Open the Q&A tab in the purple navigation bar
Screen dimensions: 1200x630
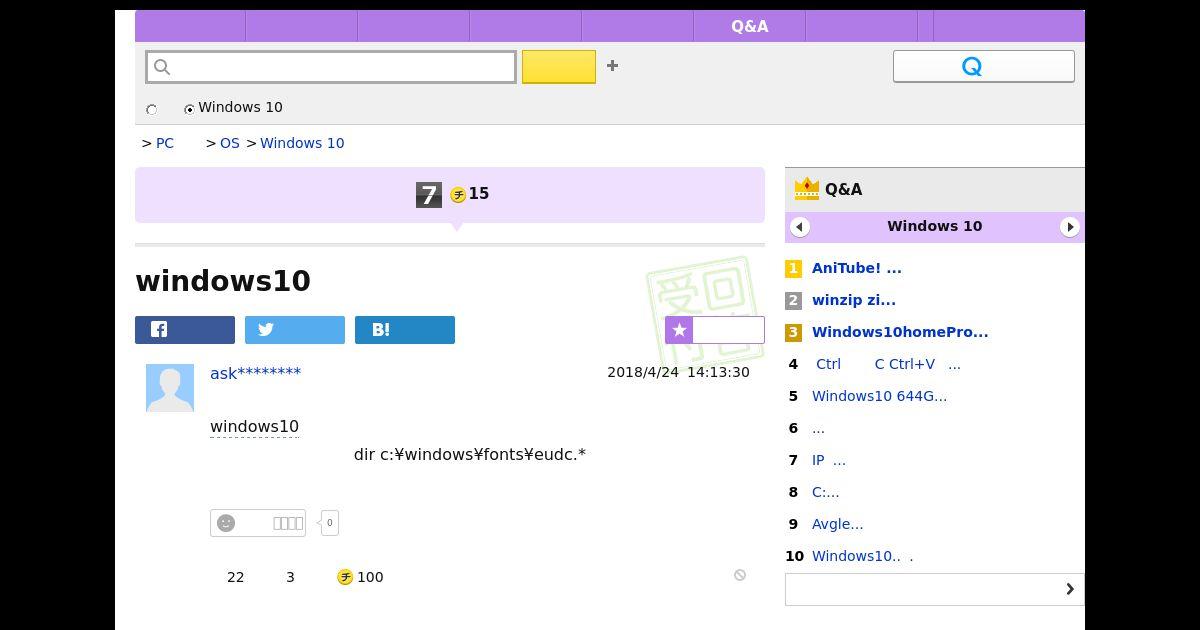750,26
